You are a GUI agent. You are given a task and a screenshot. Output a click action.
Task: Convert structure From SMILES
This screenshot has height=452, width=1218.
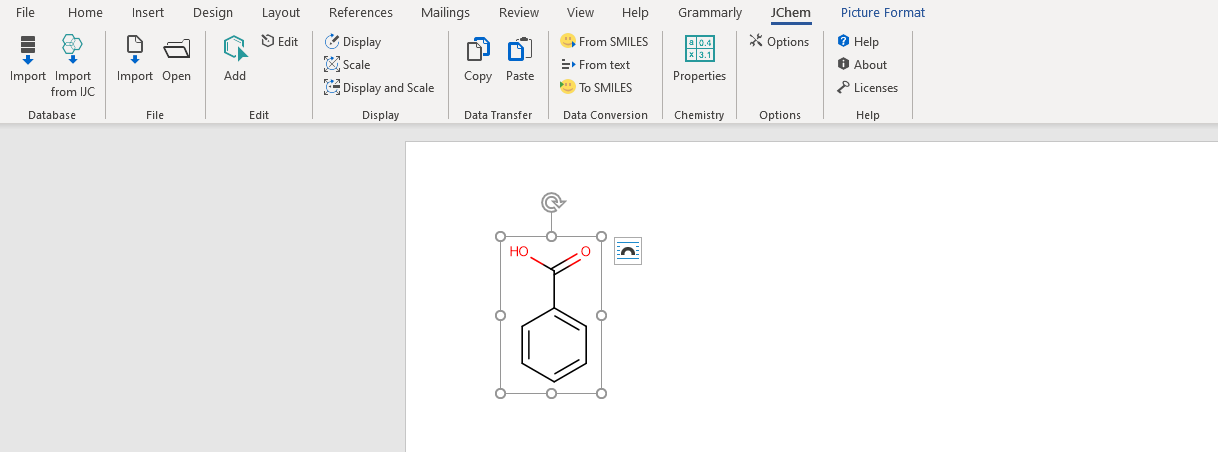[604, 42]
